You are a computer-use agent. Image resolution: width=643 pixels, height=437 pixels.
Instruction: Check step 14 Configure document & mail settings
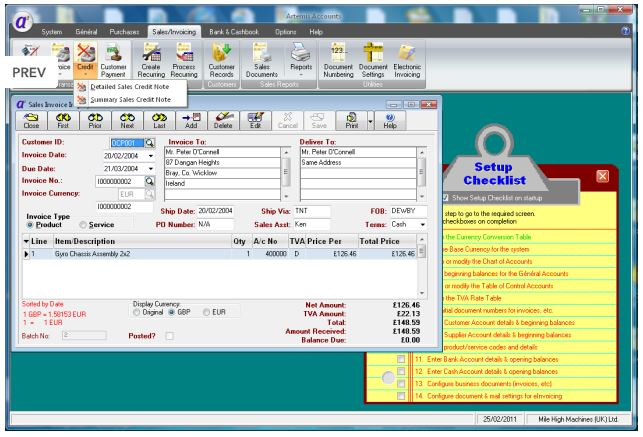point(401,396)
